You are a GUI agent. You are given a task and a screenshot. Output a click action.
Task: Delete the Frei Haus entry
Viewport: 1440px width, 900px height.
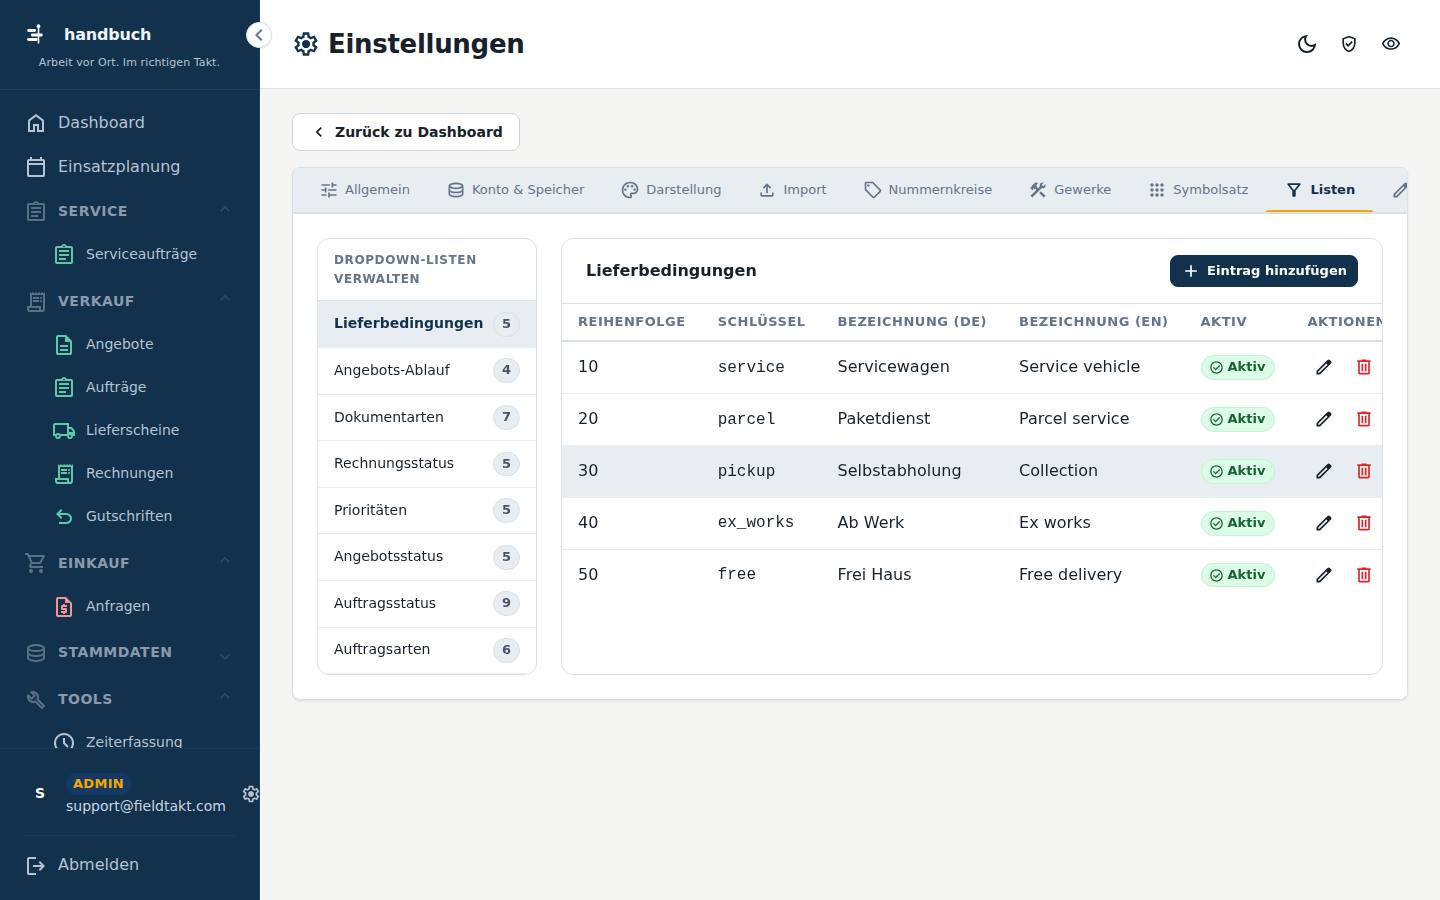click(1364, 575)
